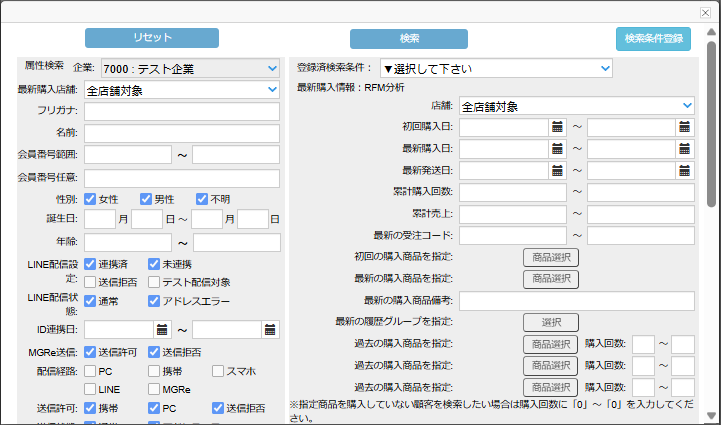Open calendar for ID連携日 start date
Viewport: 721px width, 425px height.
[162, 329]
